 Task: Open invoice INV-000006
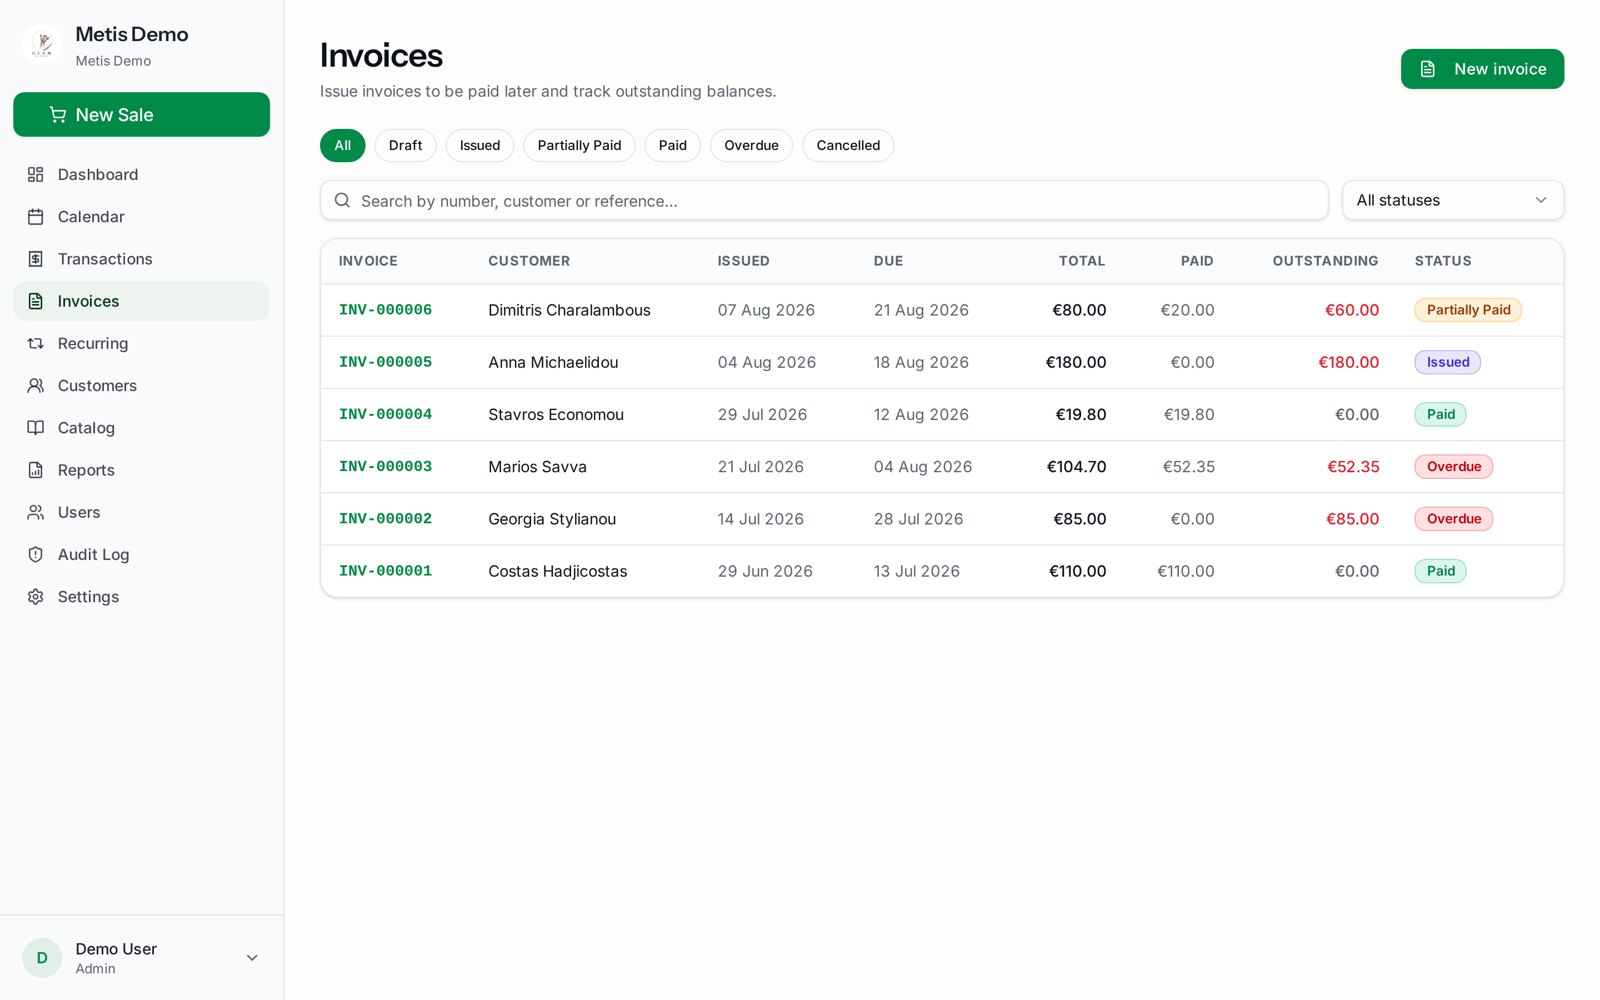click(385, 310)
